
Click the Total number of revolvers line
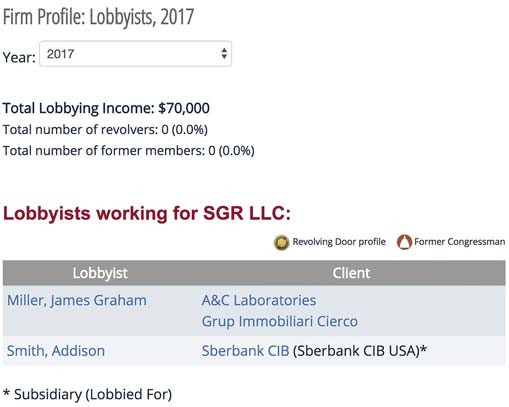click(105, 130)
